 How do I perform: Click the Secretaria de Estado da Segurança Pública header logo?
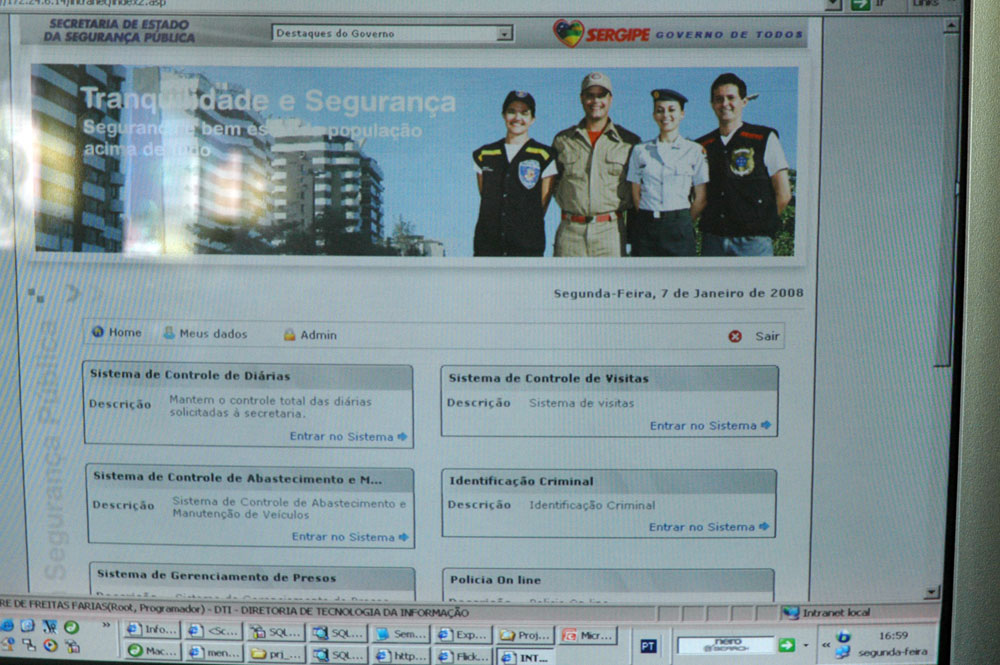click(119, 31)
